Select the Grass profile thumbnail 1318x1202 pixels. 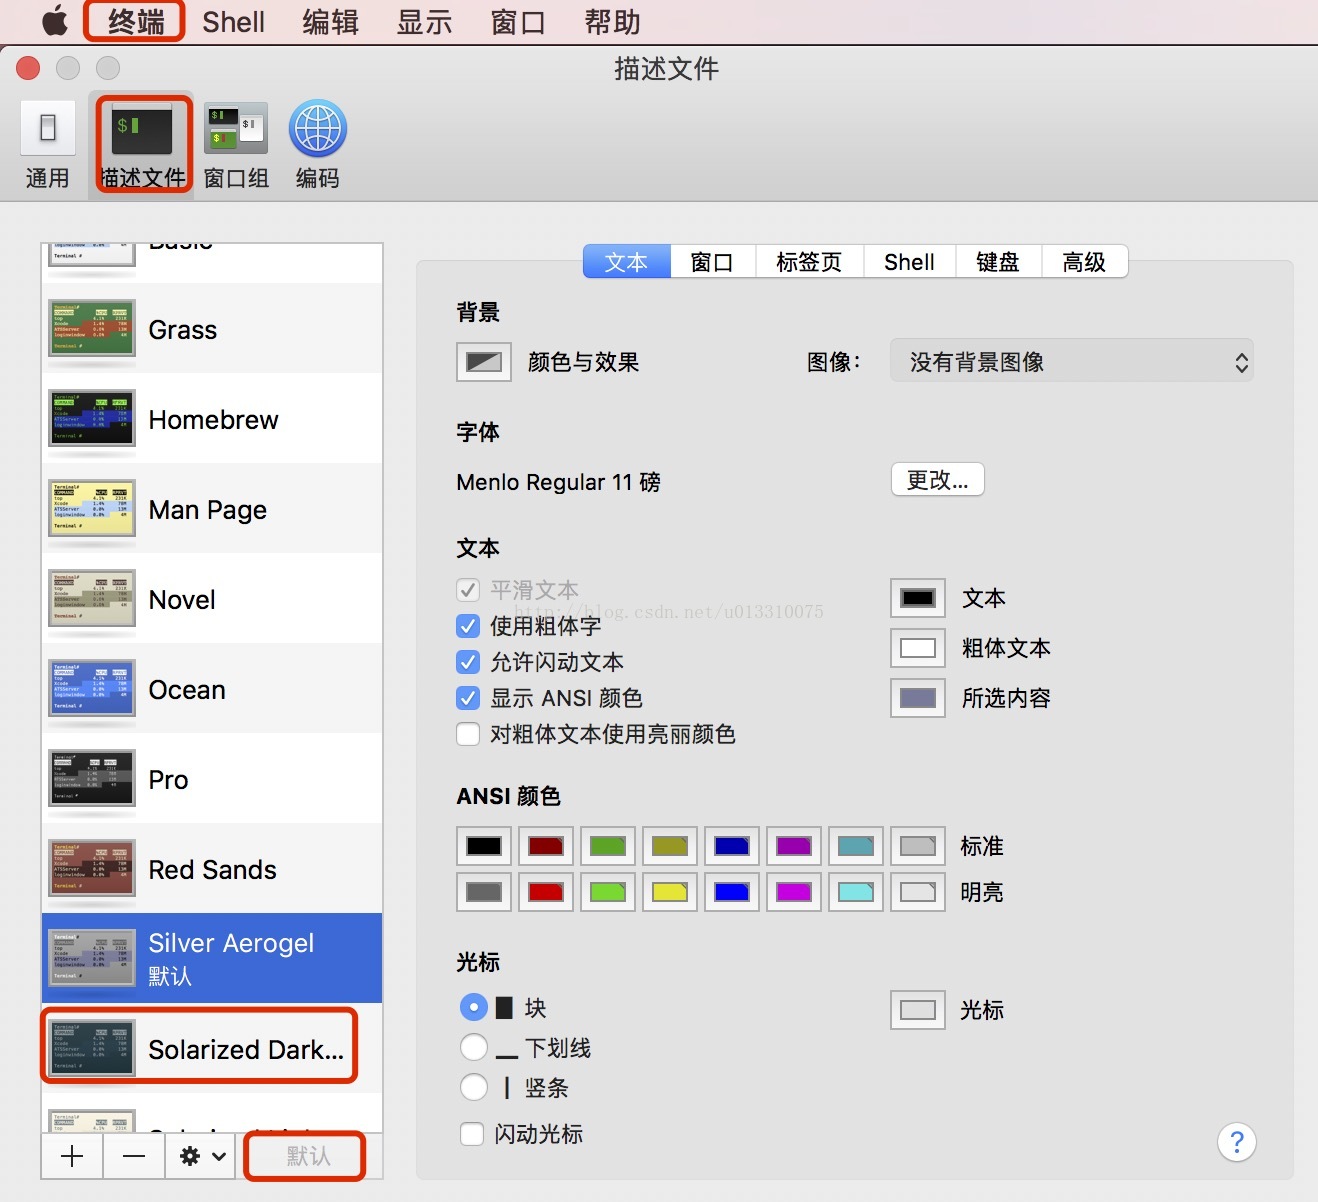[x=92, y=328]
